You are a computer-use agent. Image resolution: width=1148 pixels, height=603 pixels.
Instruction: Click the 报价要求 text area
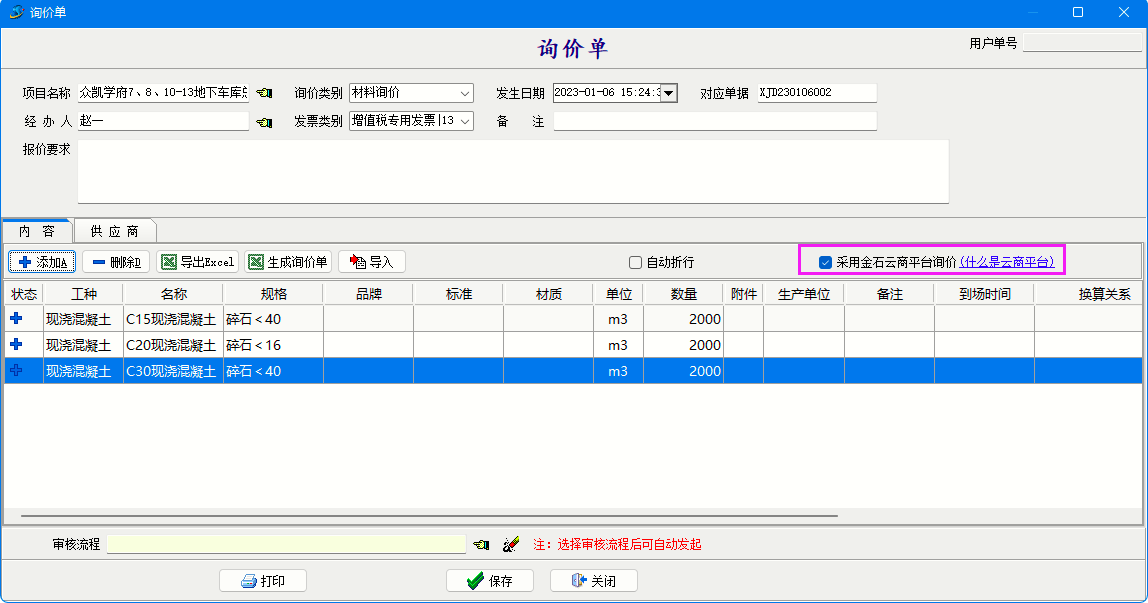click(512, 171)
